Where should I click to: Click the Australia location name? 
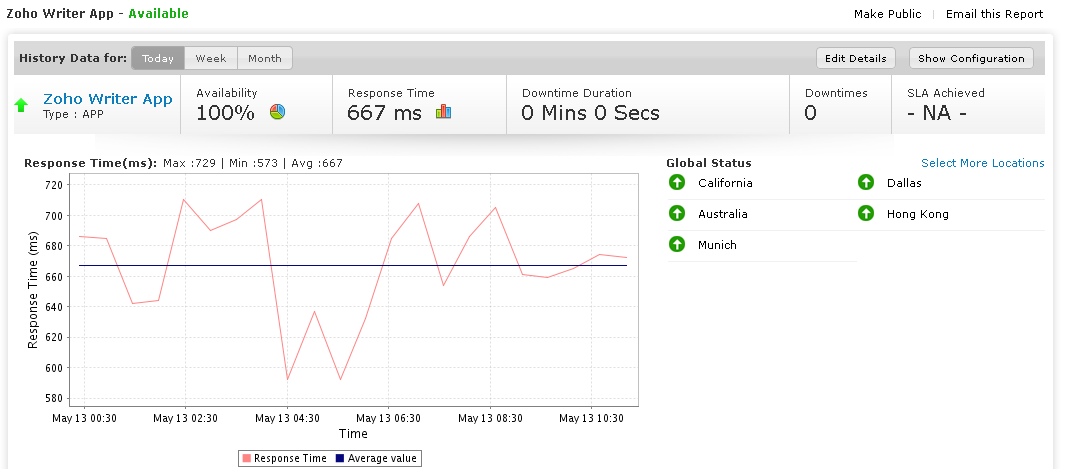click(x=723, y=214)
